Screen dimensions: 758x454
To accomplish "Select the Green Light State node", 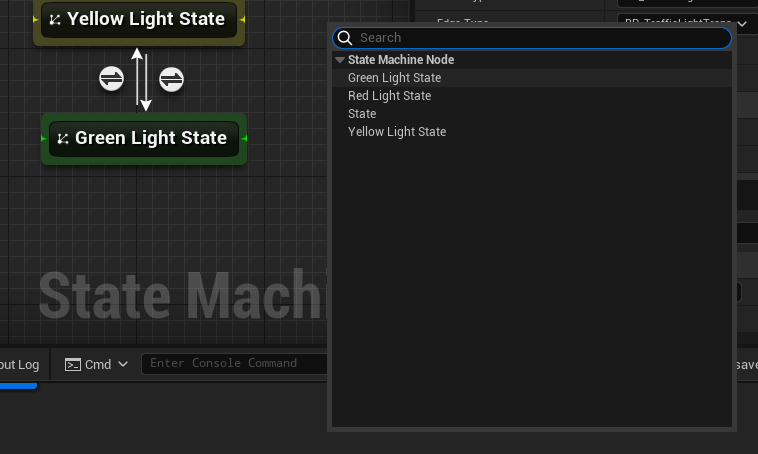I will pos(144,139).
